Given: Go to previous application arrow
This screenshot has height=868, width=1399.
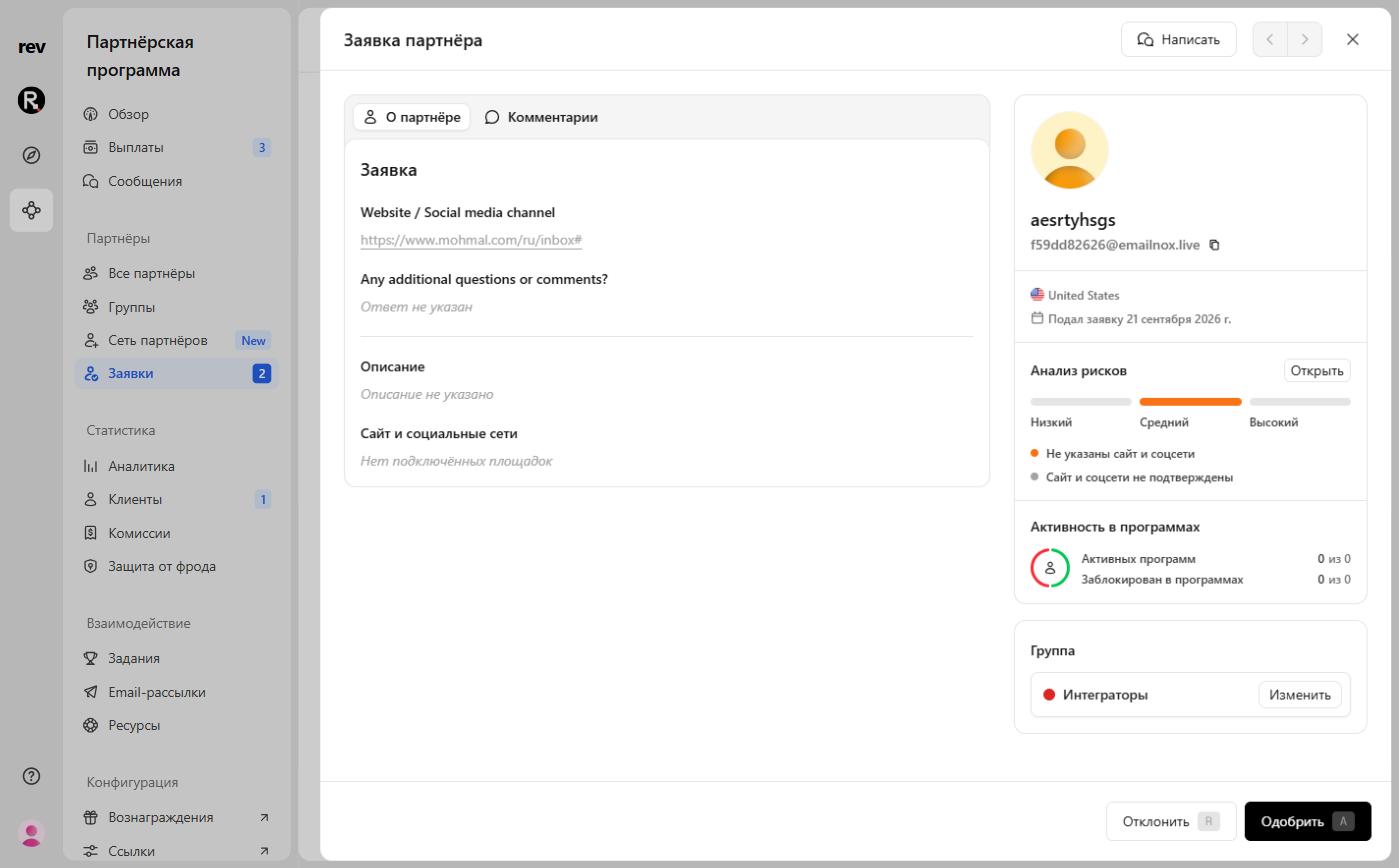Looking at the screenshot, I should (1270, 39).
